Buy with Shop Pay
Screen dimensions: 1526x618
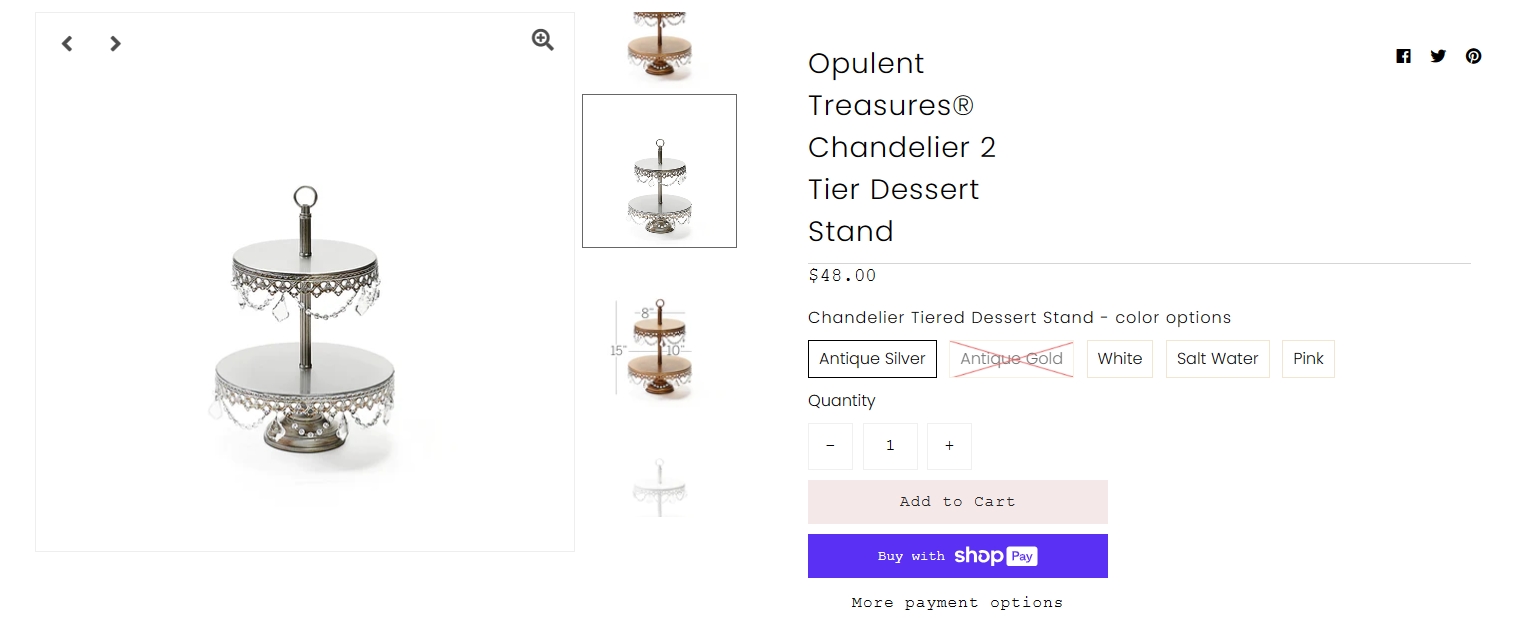pyautogui.click(x=958, y=556)
